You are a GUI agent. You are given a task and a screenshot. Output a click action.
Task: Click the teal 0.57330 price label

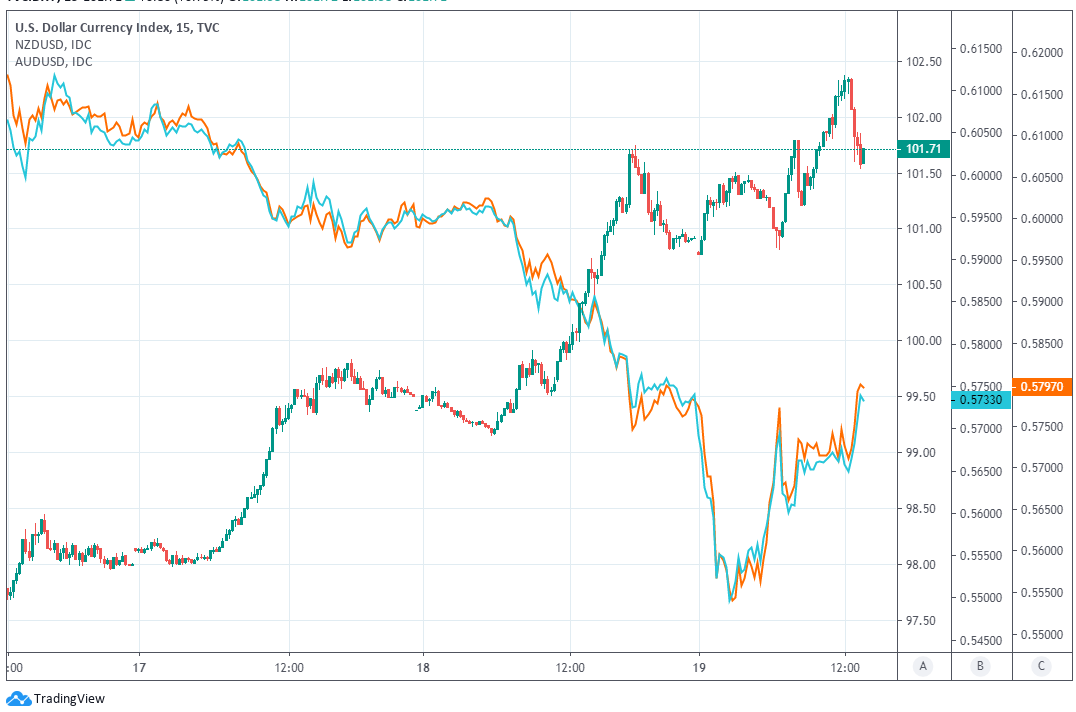coord(980,400)
